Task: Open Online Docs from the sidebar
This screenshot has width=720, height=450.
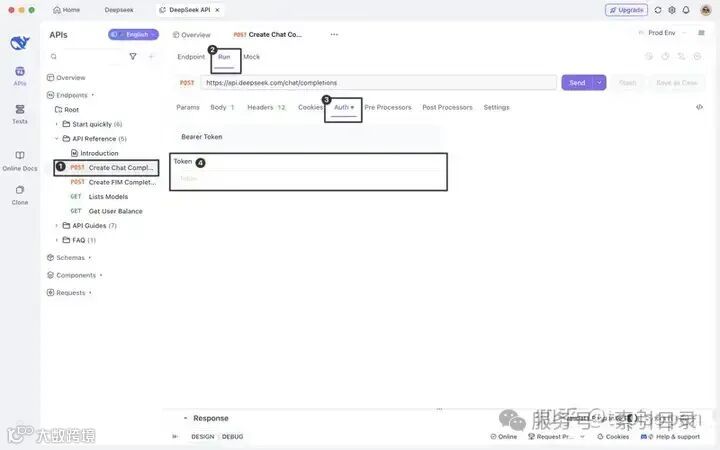Action: (20, 161)
